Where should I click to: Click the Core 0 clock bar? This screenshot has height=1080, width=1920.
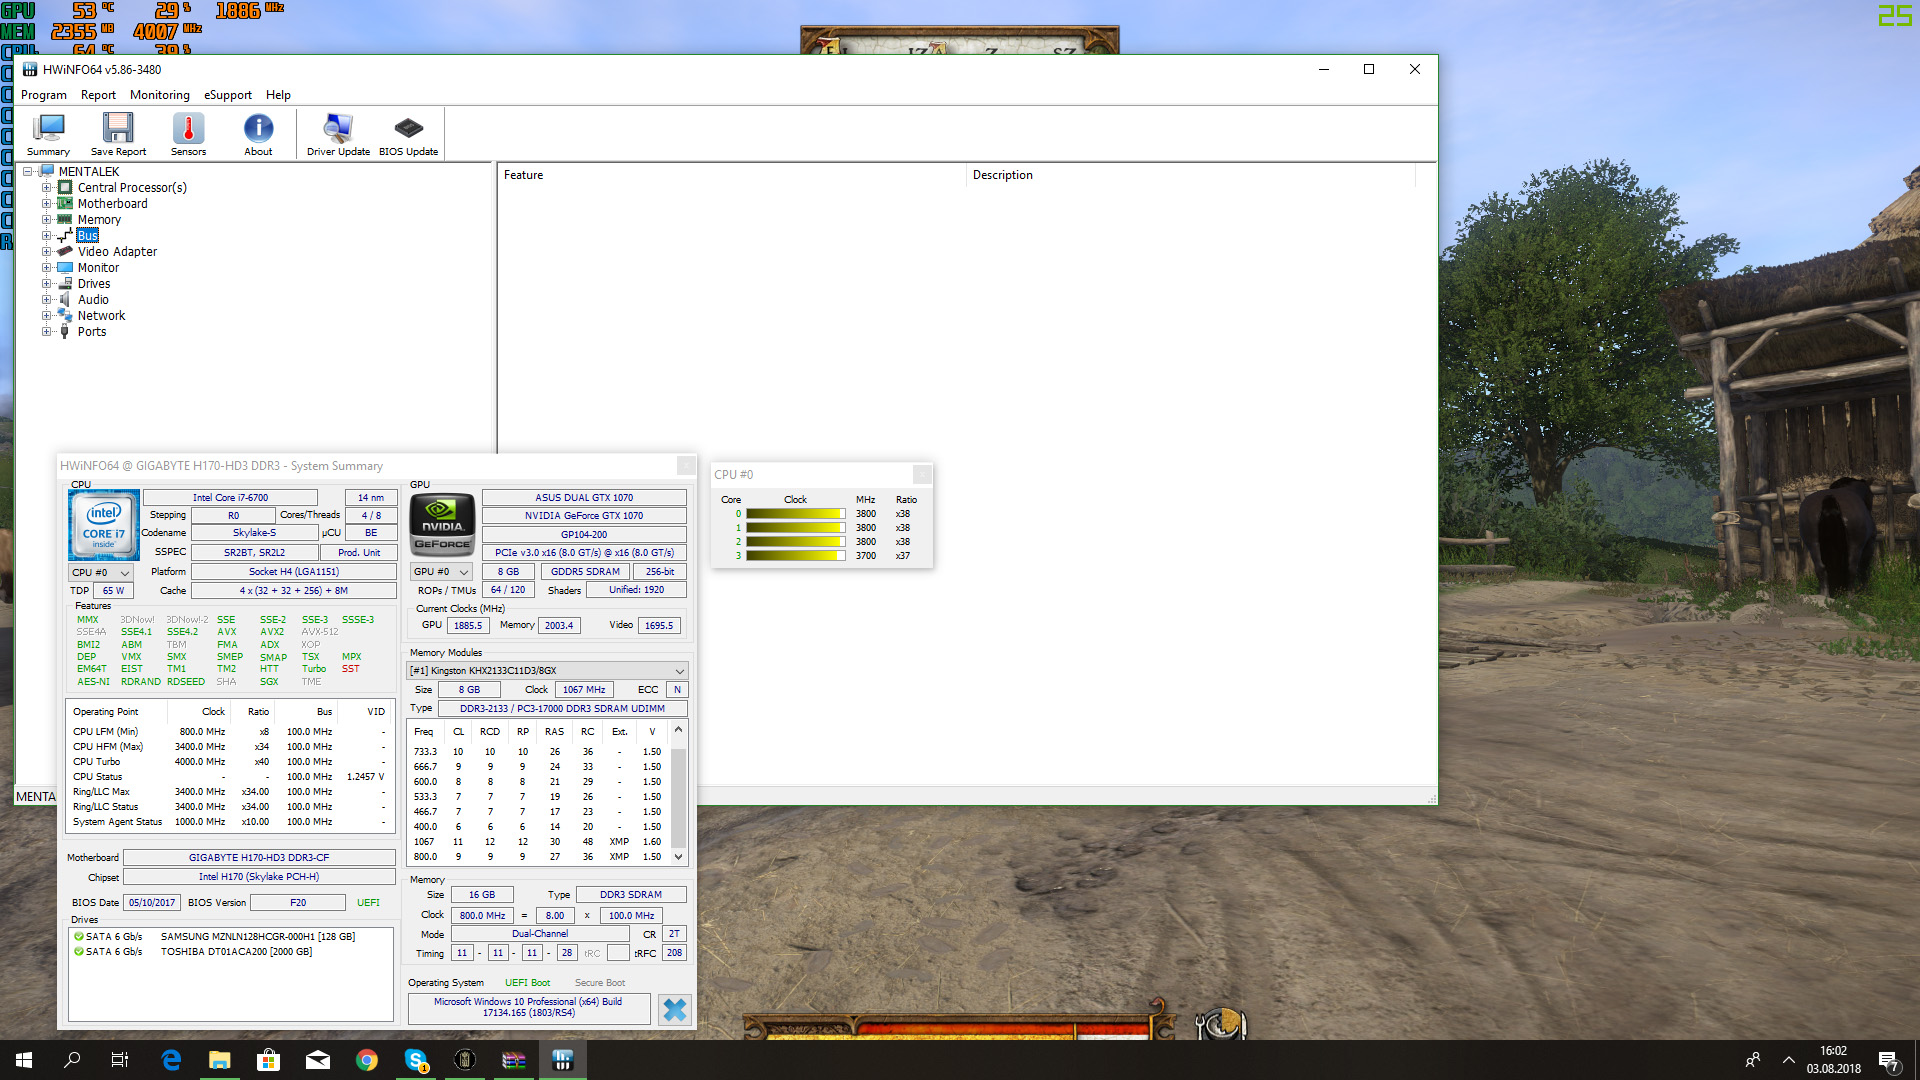pos(795,514)
